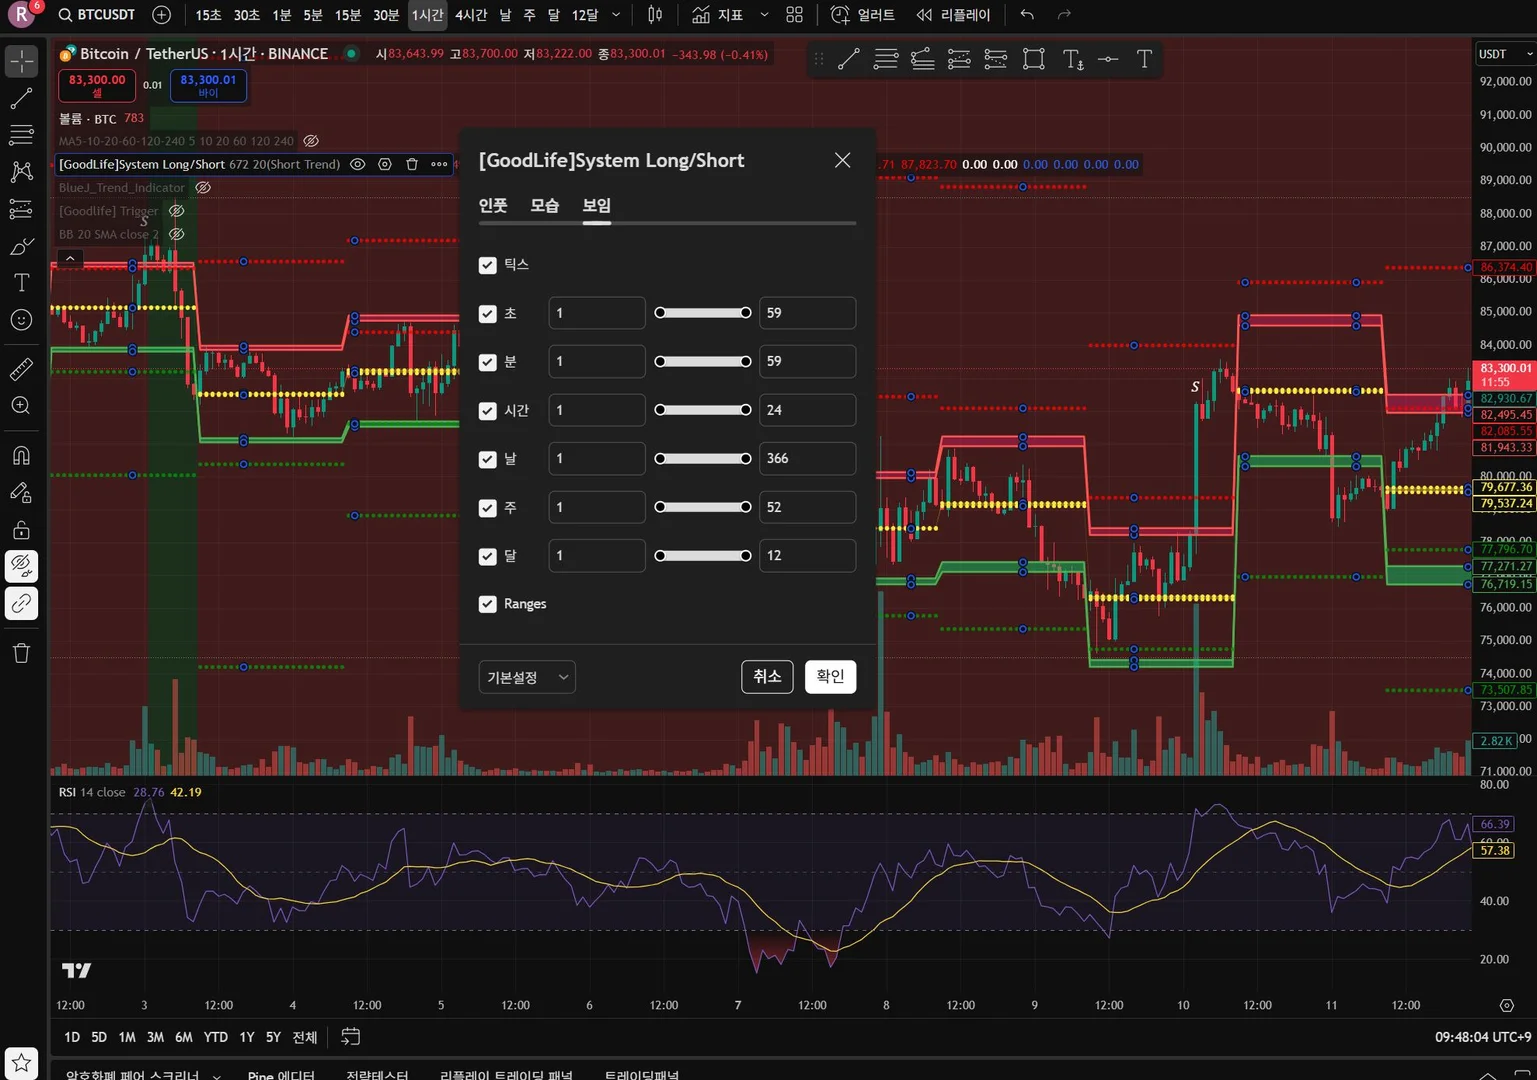Uncheck the Ranges checkbox
The image size is (1537, 1080).
coord(488,604)
